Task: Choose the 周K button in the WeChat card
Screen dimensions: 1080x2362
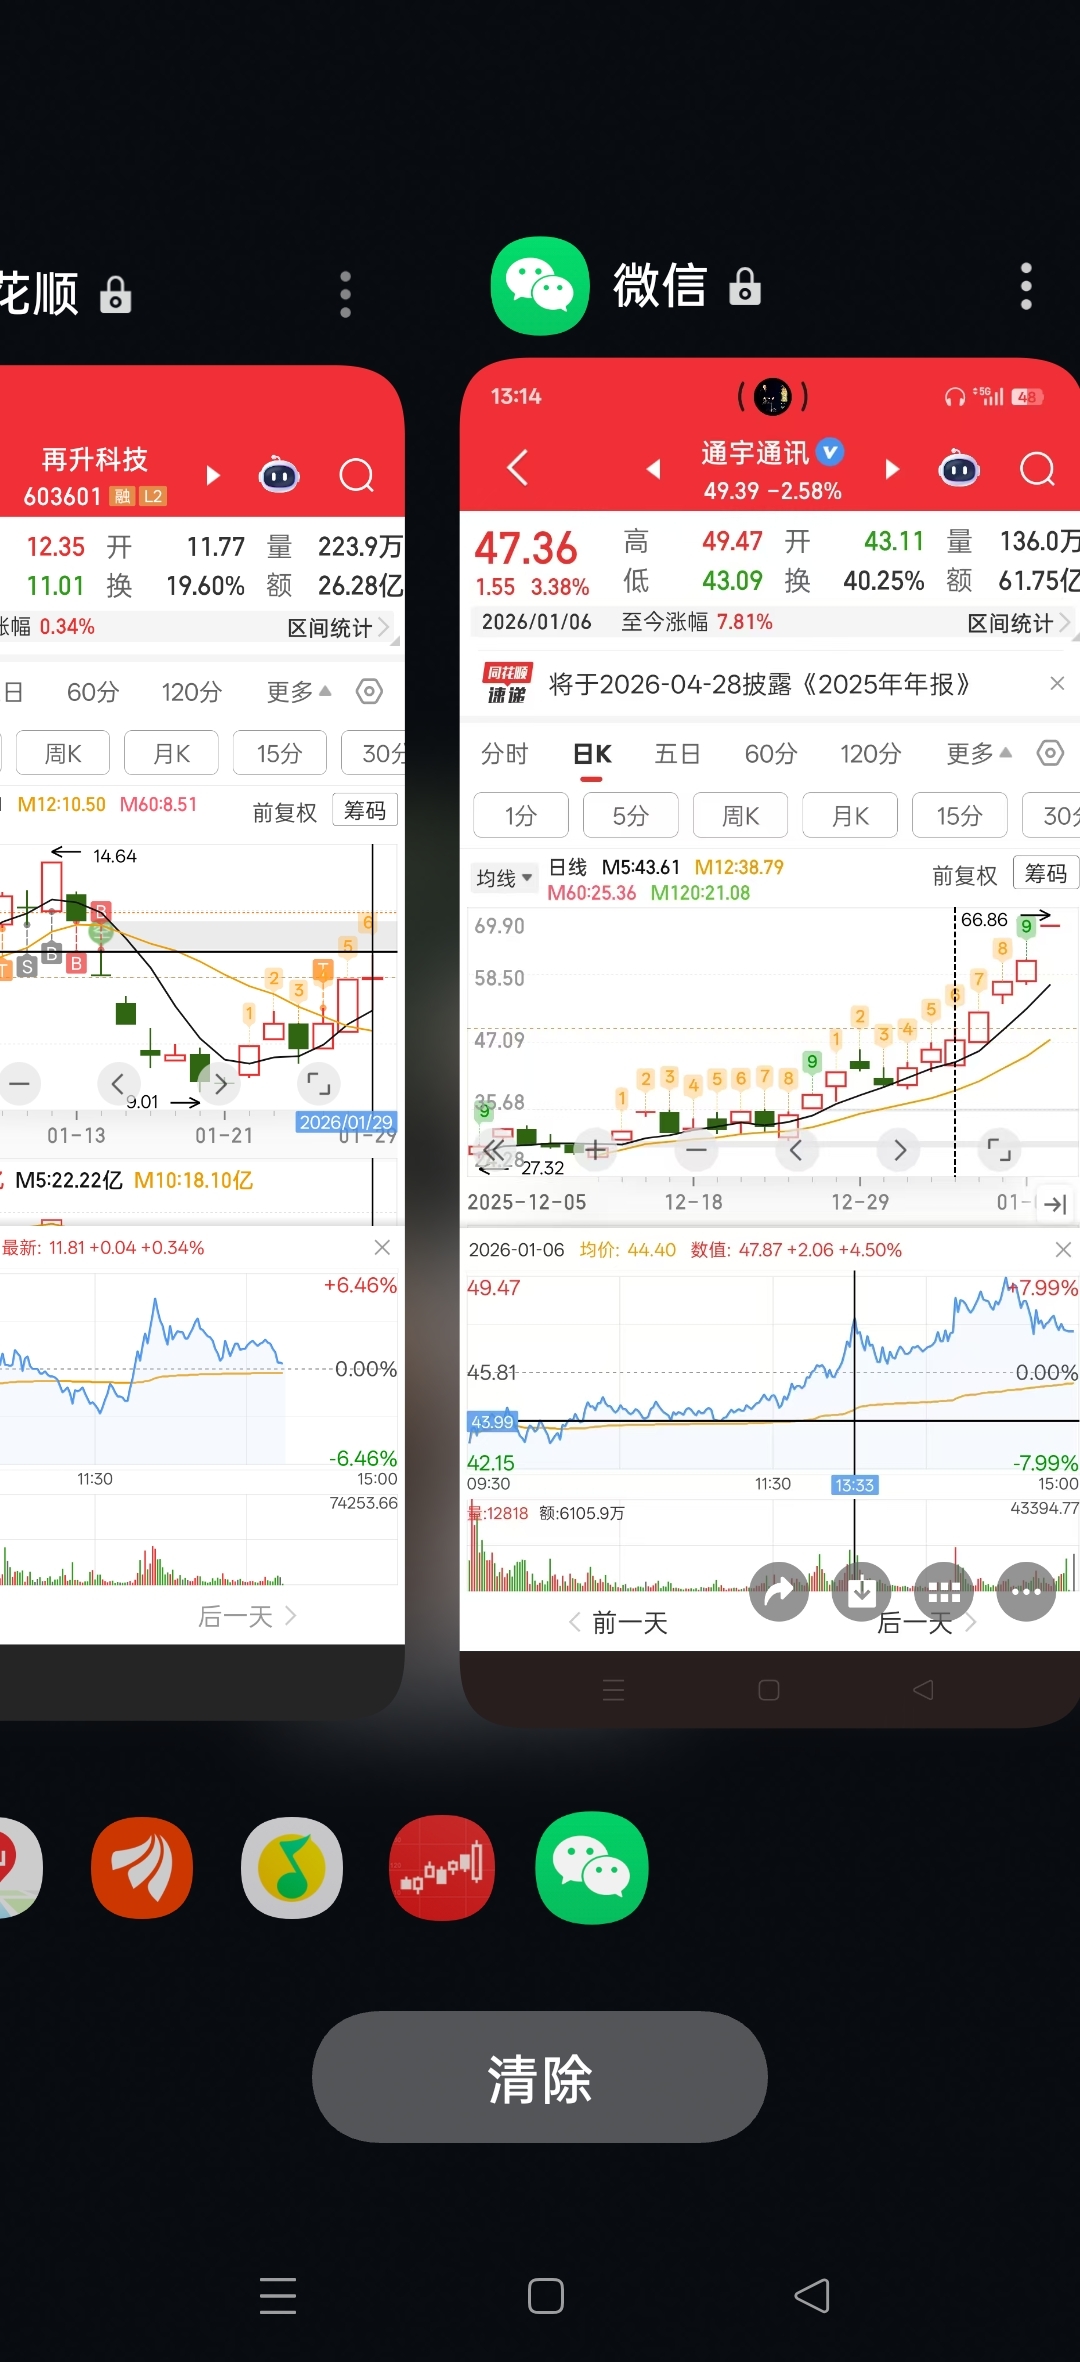Action: pyautogui.click(x=741, y=816)
